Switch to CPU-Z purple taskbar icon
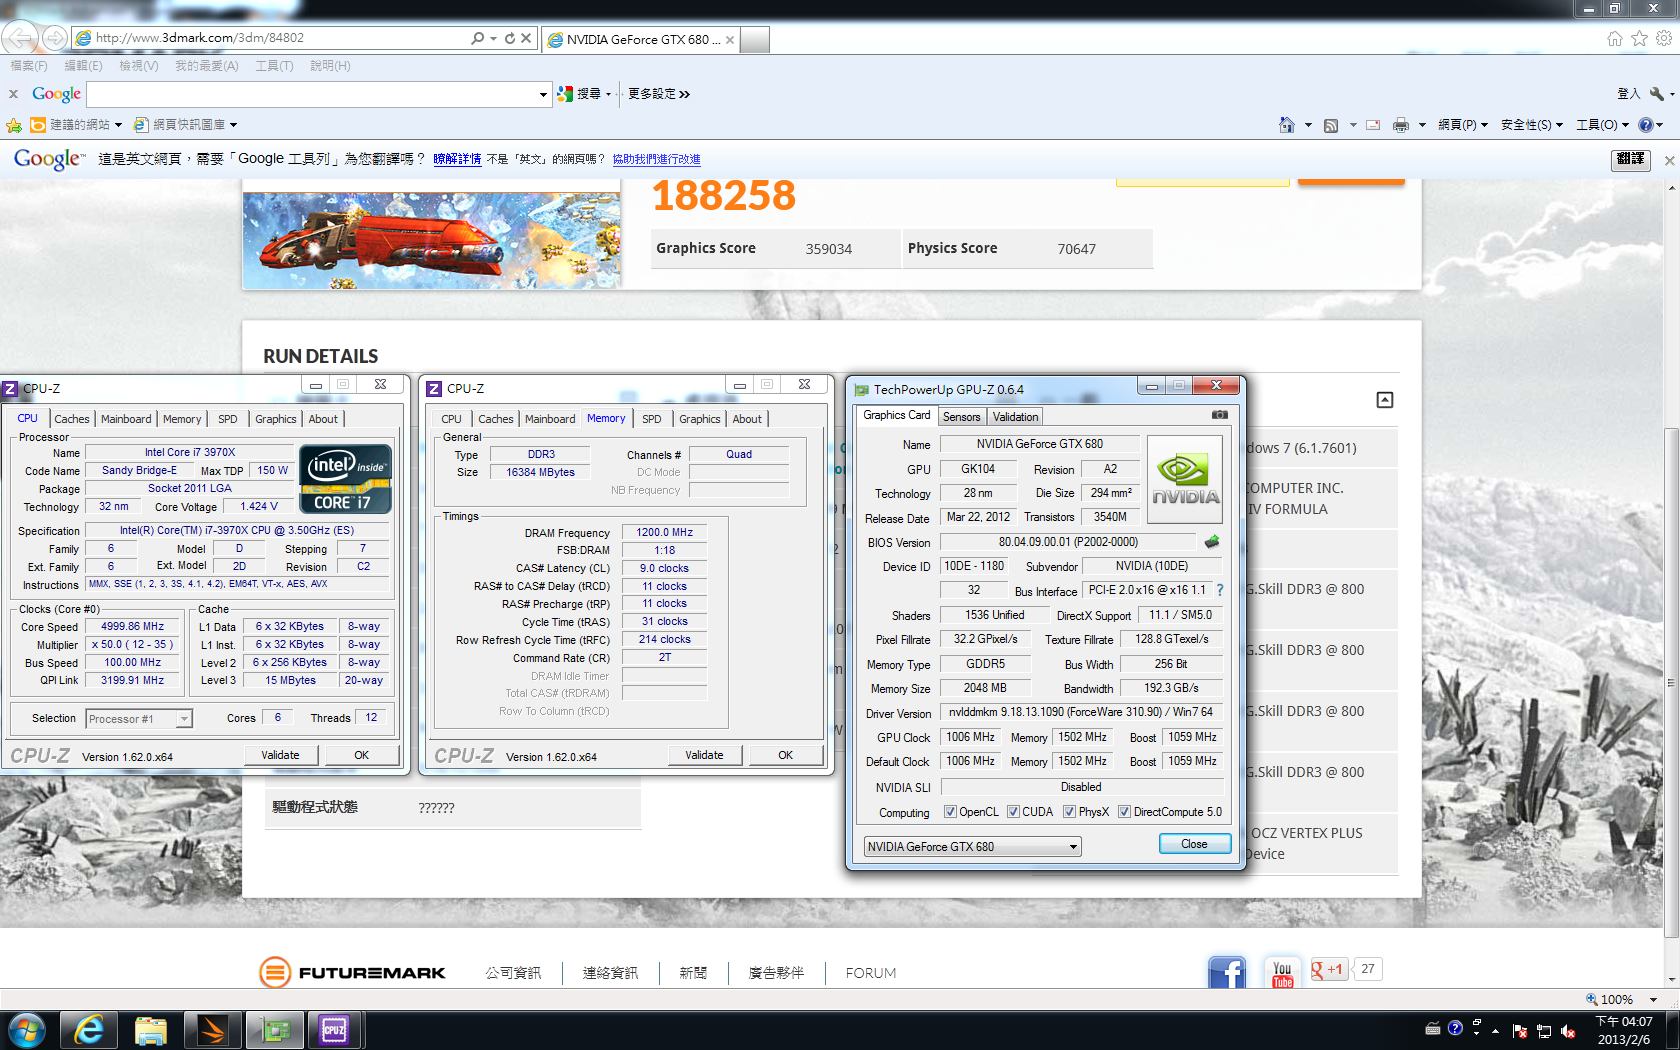The image size is (1680, 1050). click(334, 1030)
